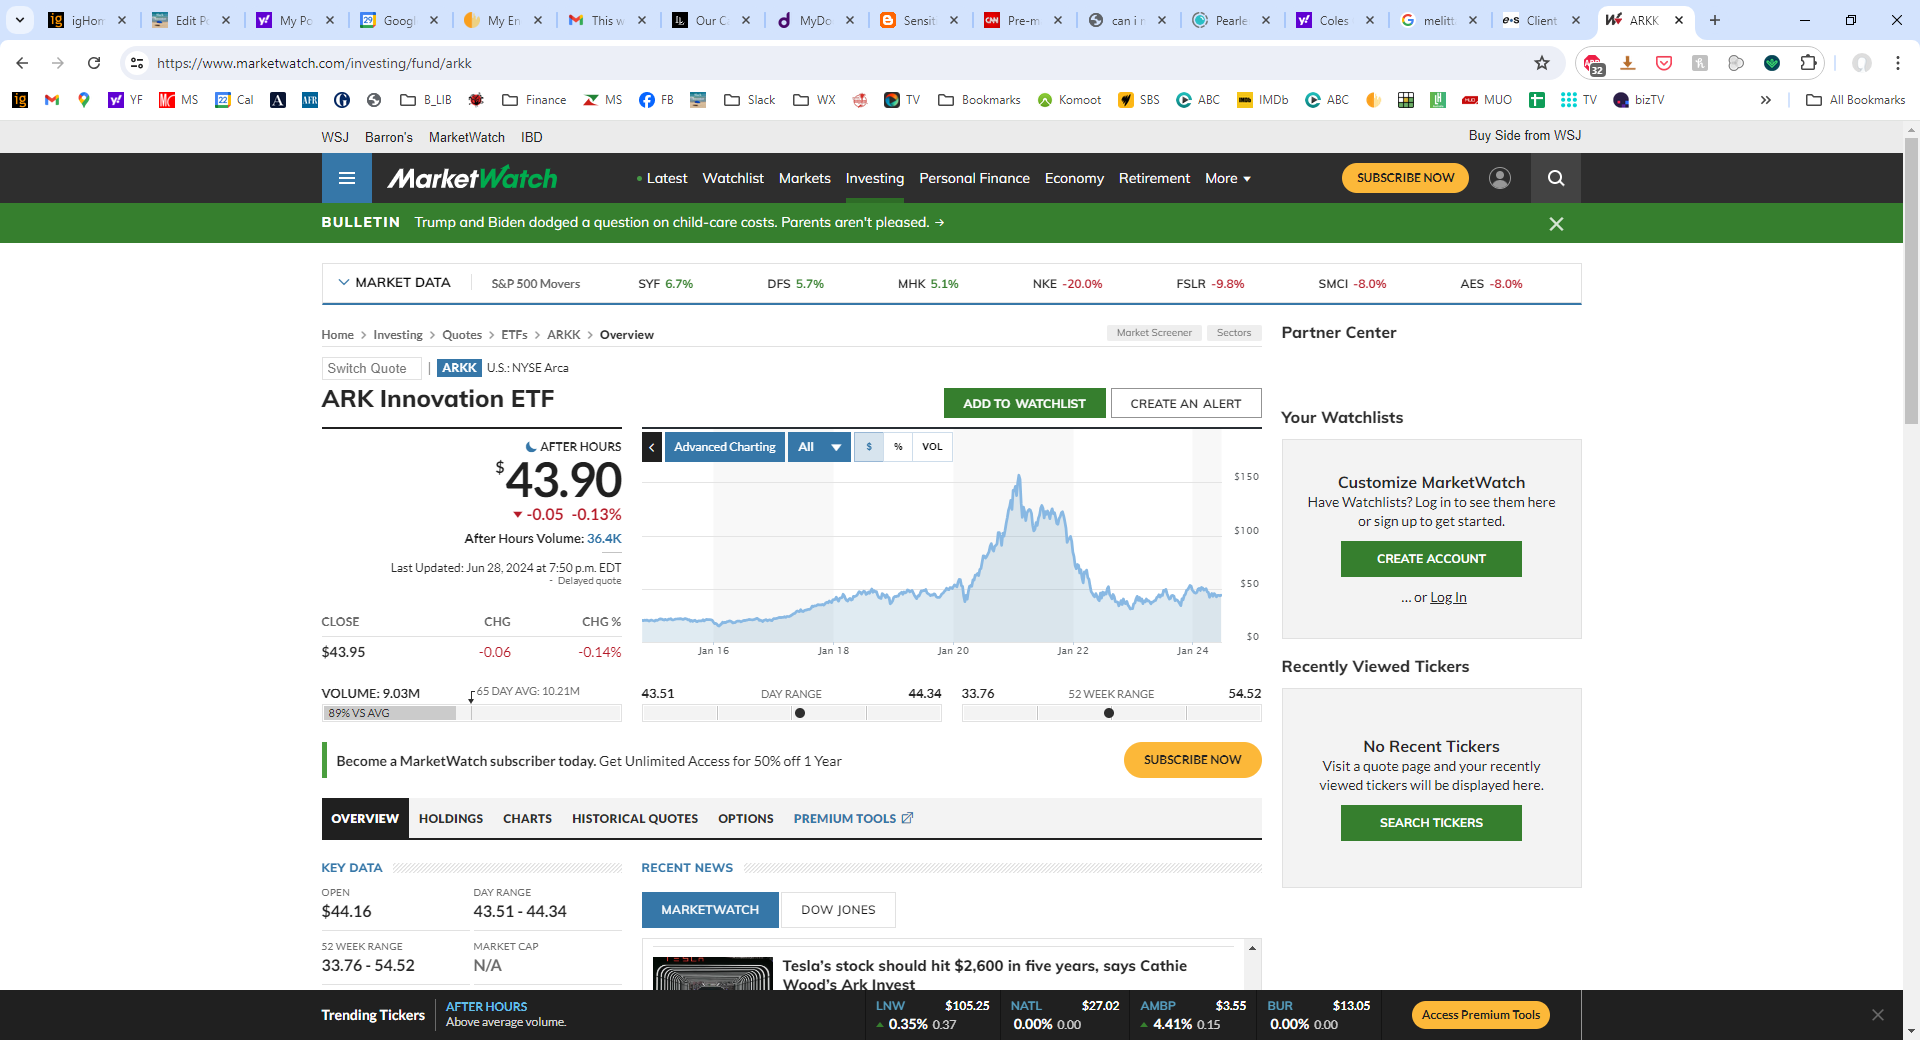Click Add to Watchlist button
The height and width of the screenshot is (1040, 1920).
[x=1024, y=404]
